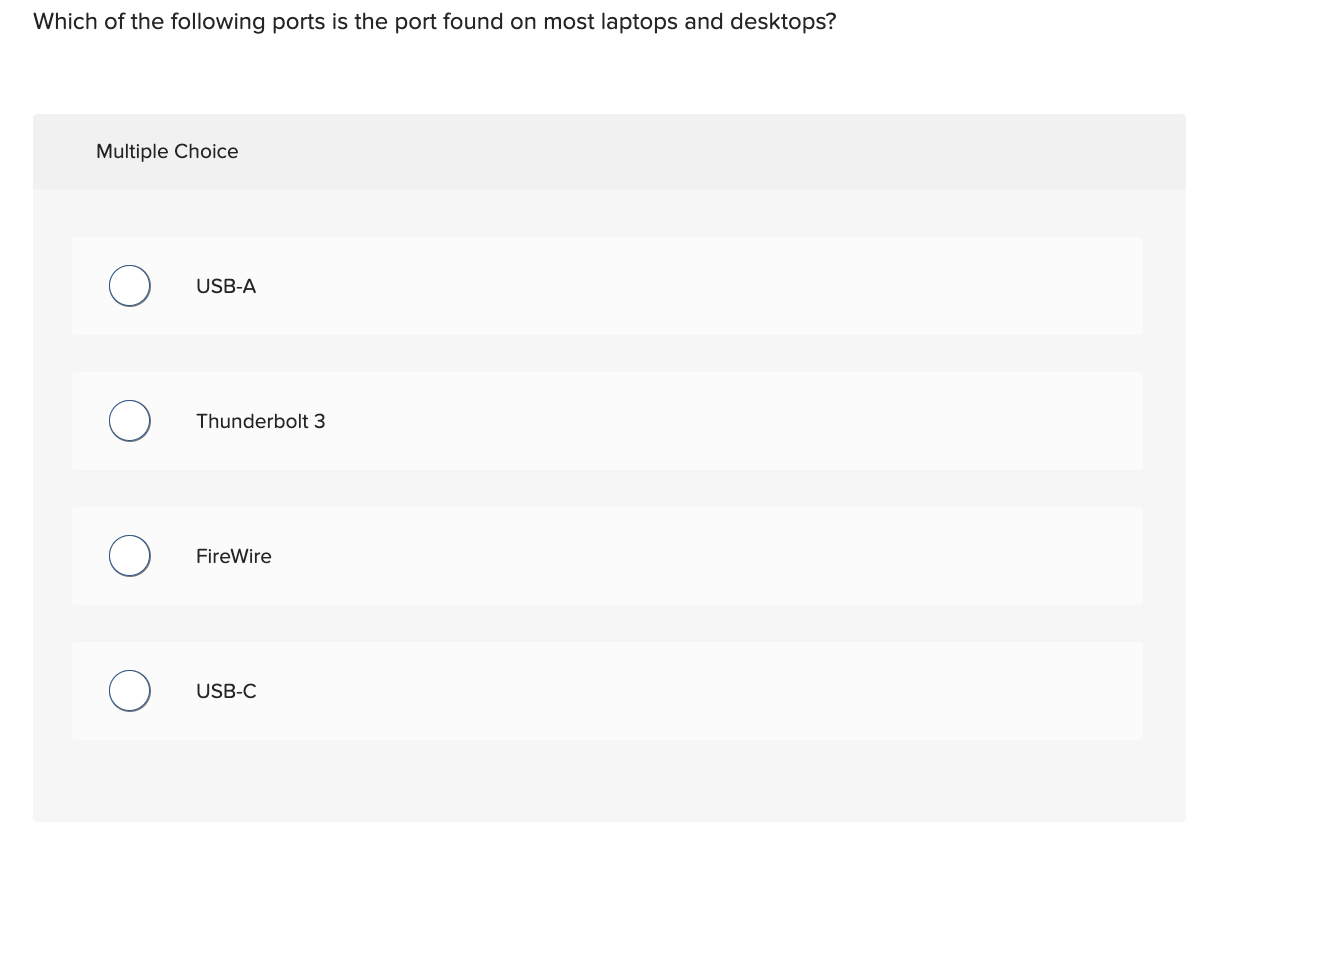Viewport: 1320px width, 974px height.
Task: Click the Thunderbolt 3 answer row
Action: [607, 420]
